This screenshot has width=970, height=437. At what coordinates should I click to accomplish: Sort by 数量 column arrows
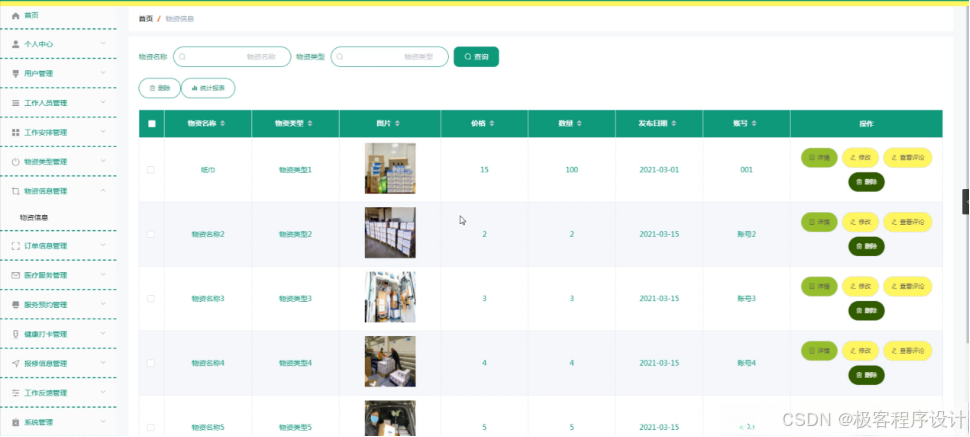579,124
